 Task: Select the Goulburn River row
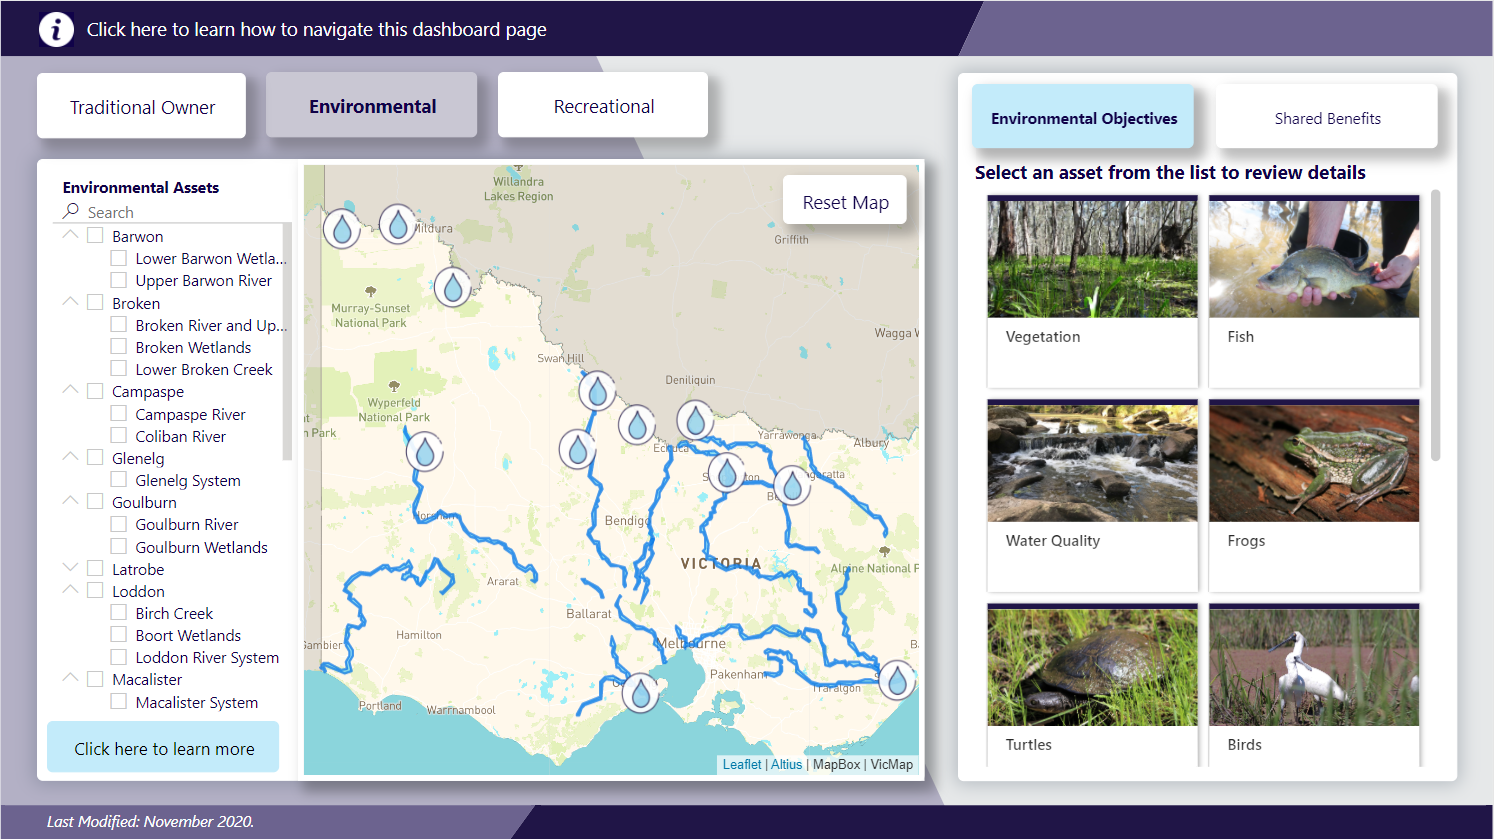pyautogui.click(x=186, y=524)
